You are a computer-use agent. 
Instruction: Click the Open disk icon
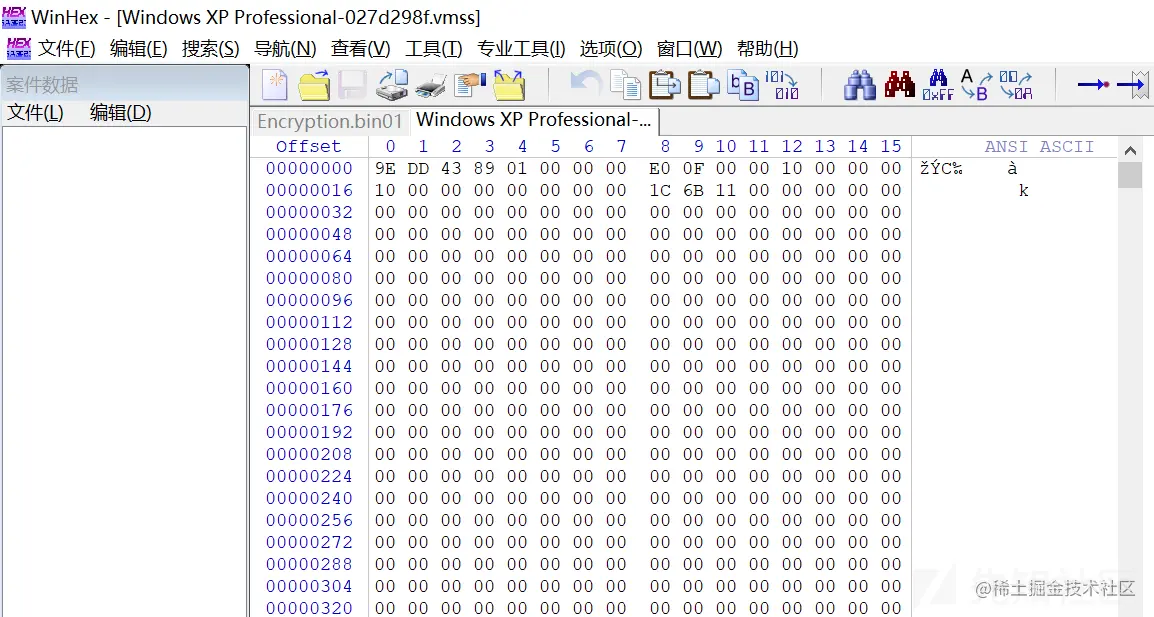tap(392, 85)
